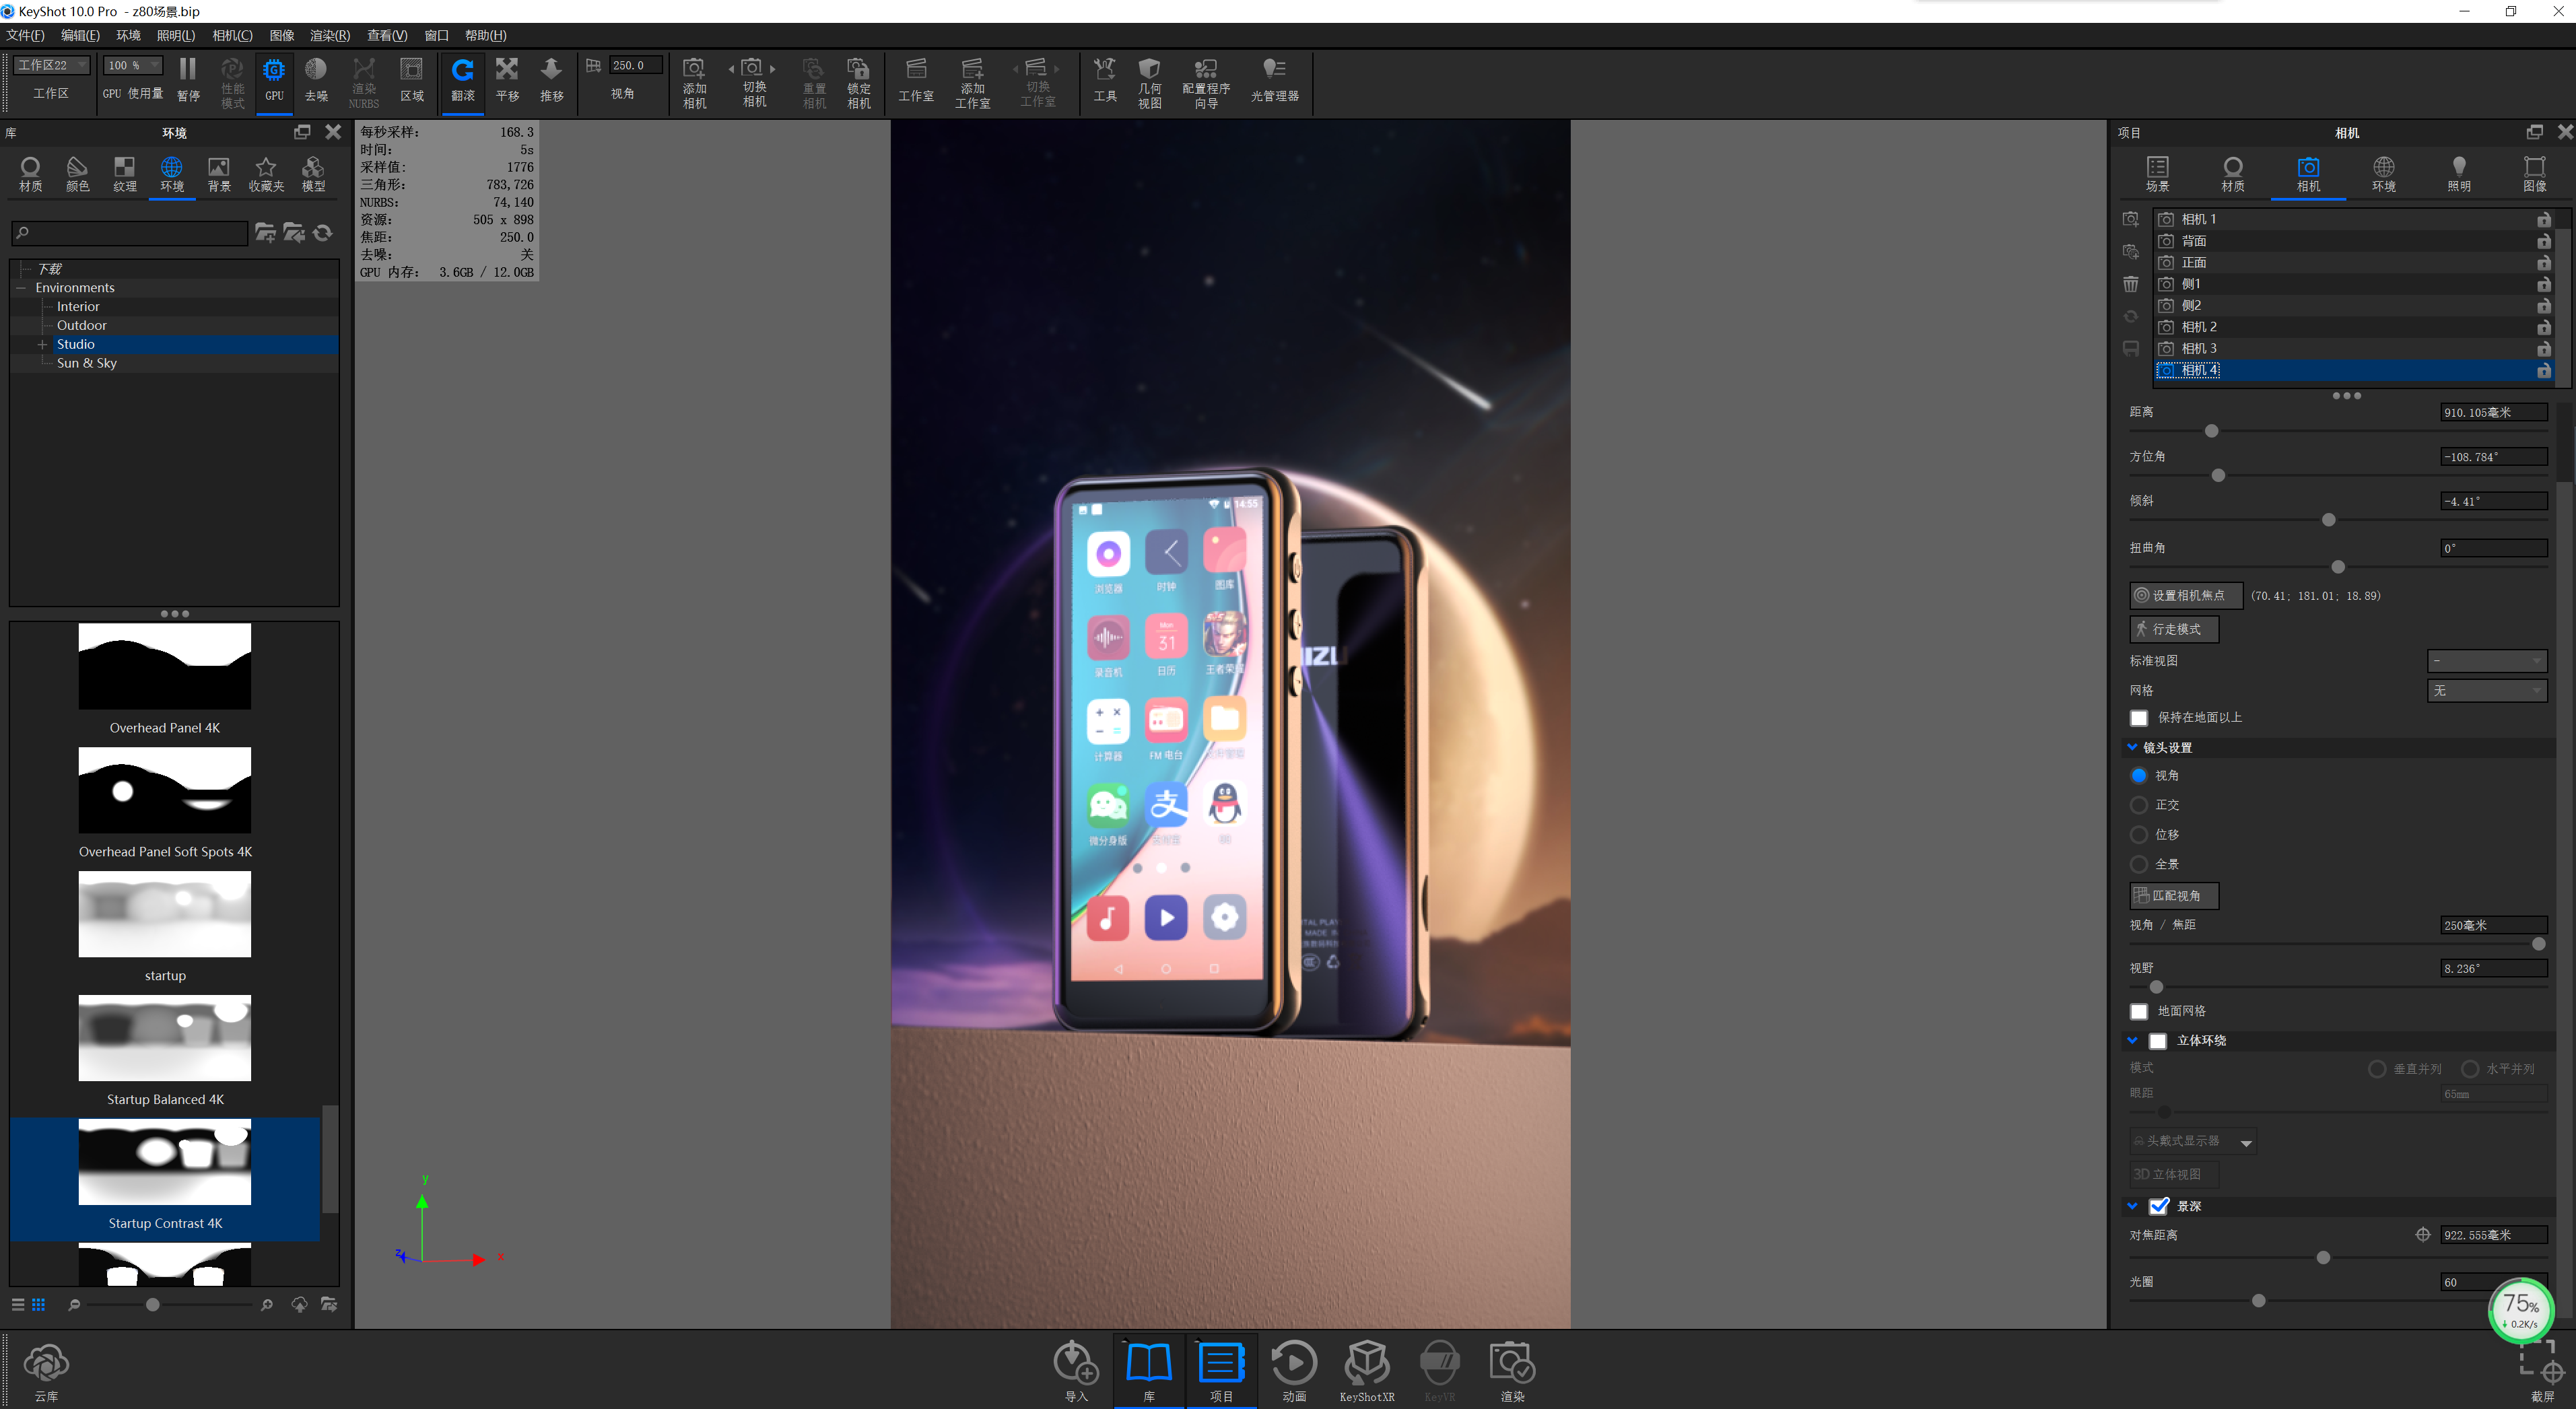2576x1409 pixels.
Task: Enable the 地面网格 ground grid checkbox
Action: pos(2139,1011)
